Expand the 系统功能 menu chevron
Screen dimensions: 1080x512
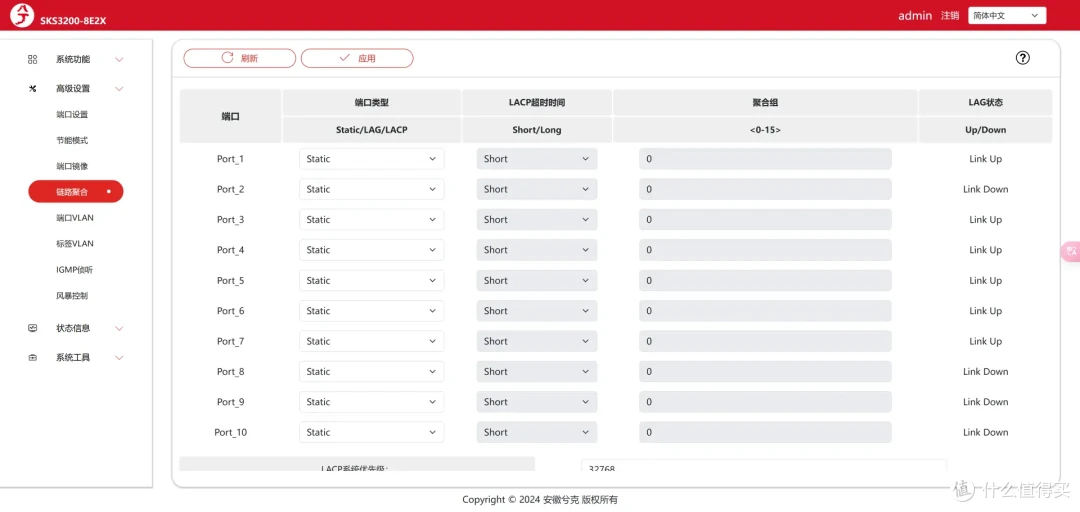tap(119, 59)
